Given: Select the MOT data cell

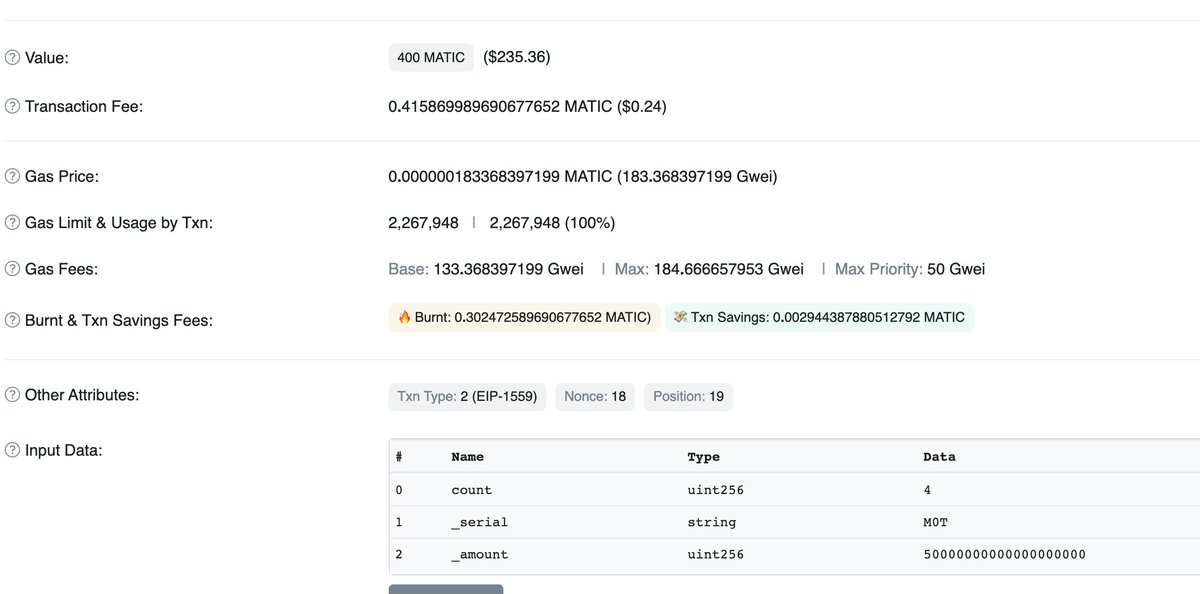Looking at the screenshot, I should point(935,522).
